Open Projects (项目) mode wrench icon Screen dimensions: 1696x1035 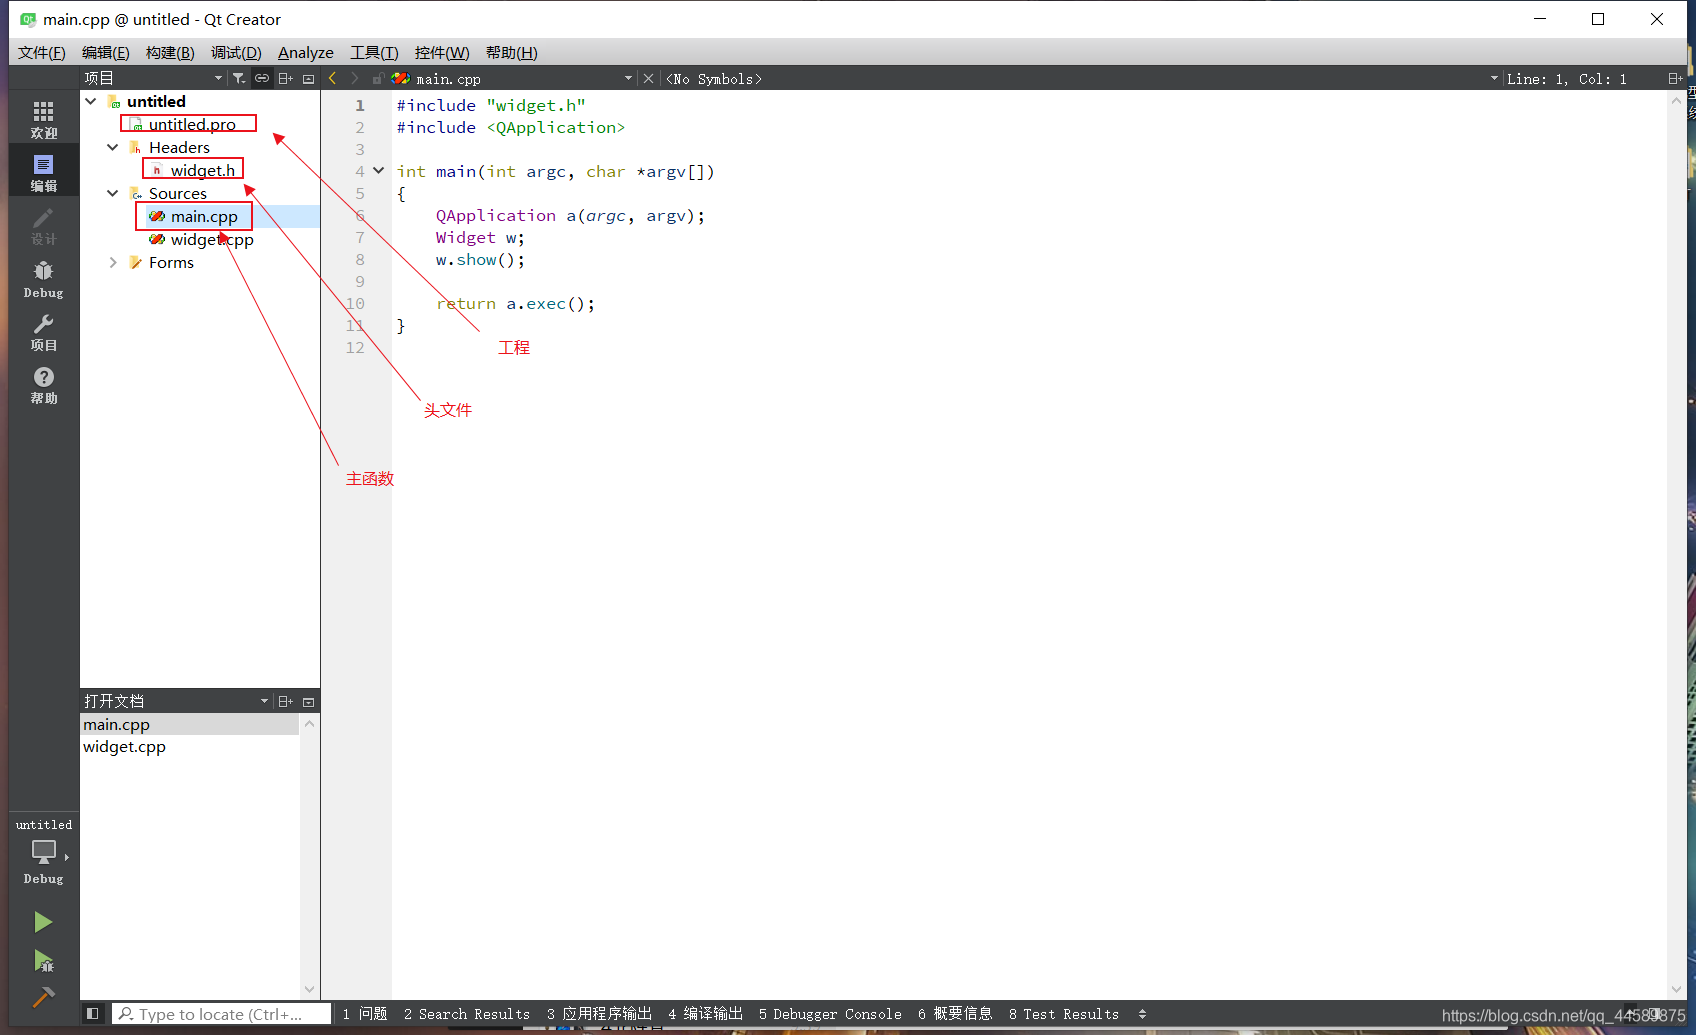coord(43,332)
